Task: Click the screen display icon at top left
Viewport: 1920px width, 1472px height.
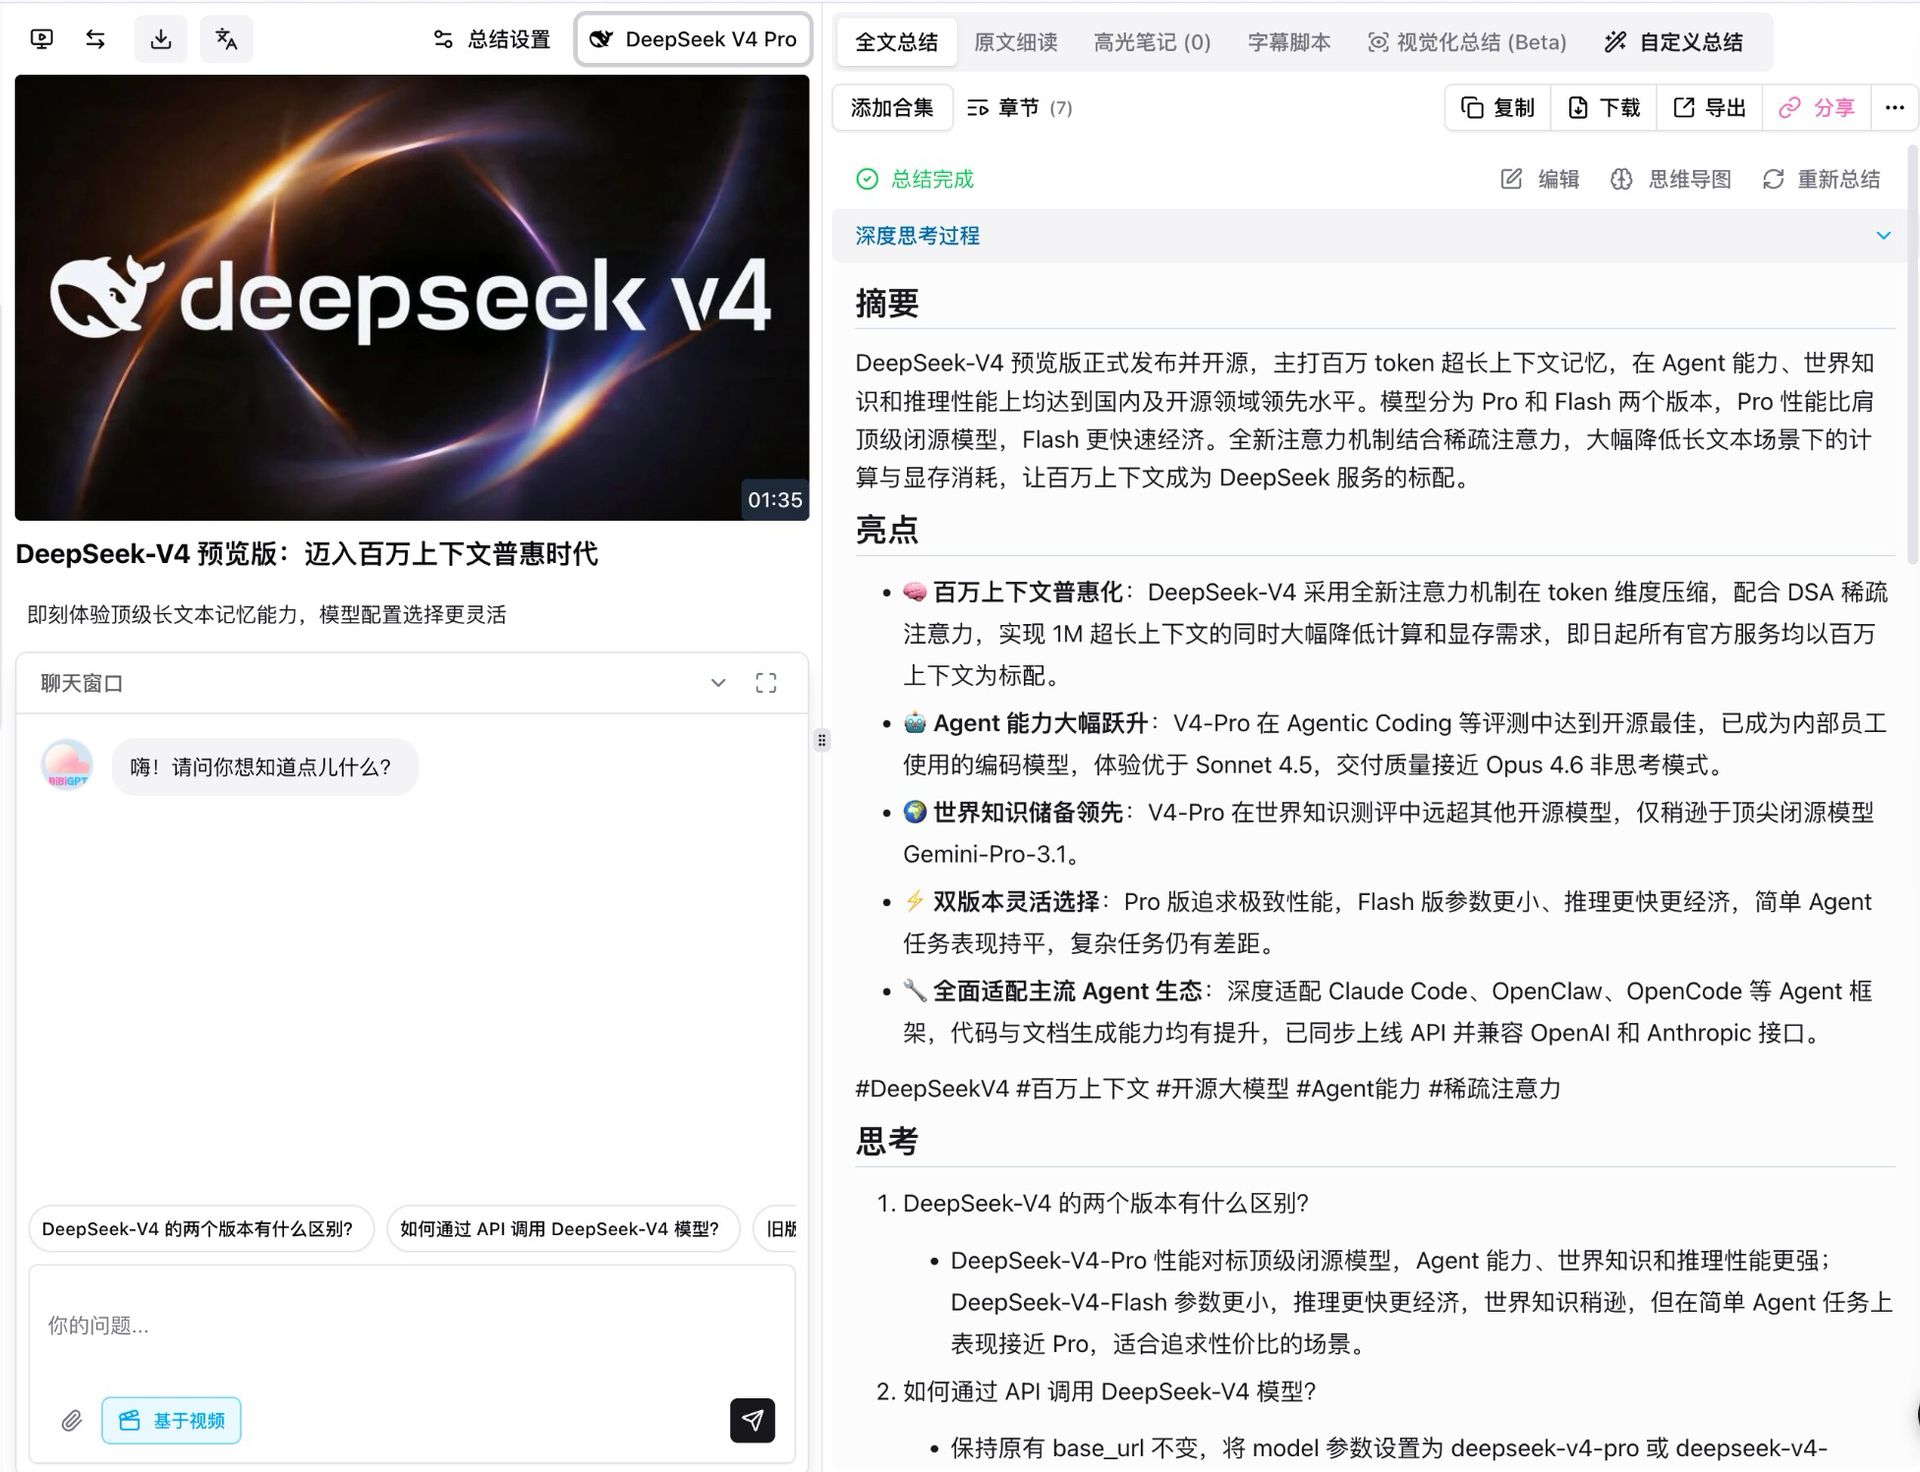Action: [41, 39]
